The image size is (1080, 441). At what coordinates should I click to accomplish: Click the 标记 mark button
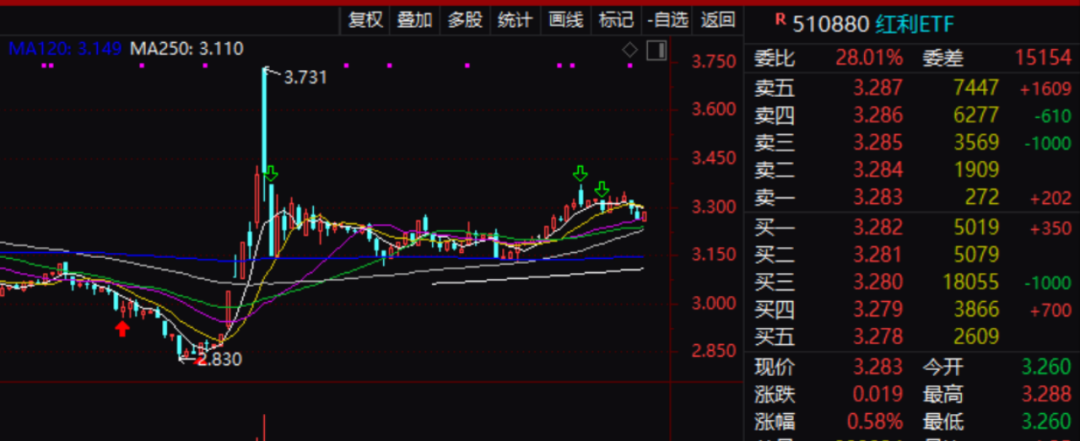tap(616, 19)
